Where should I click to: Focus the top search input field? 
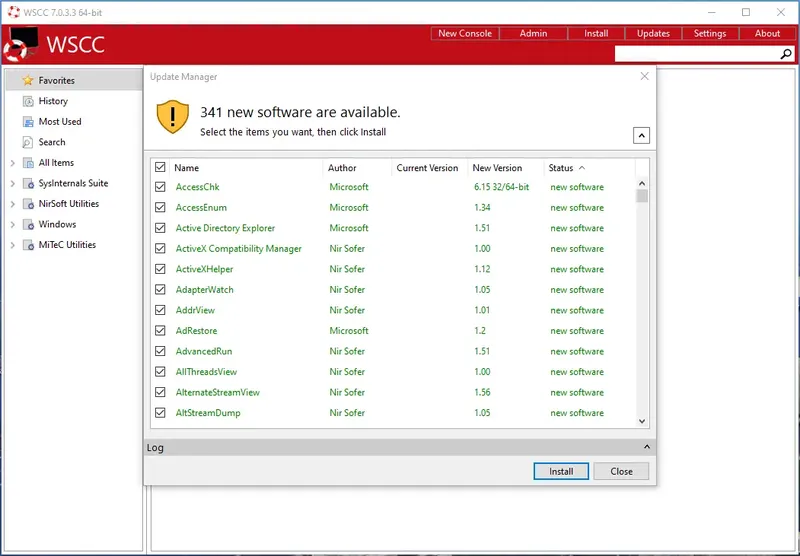pyautogui.click(x=697, y=54)
